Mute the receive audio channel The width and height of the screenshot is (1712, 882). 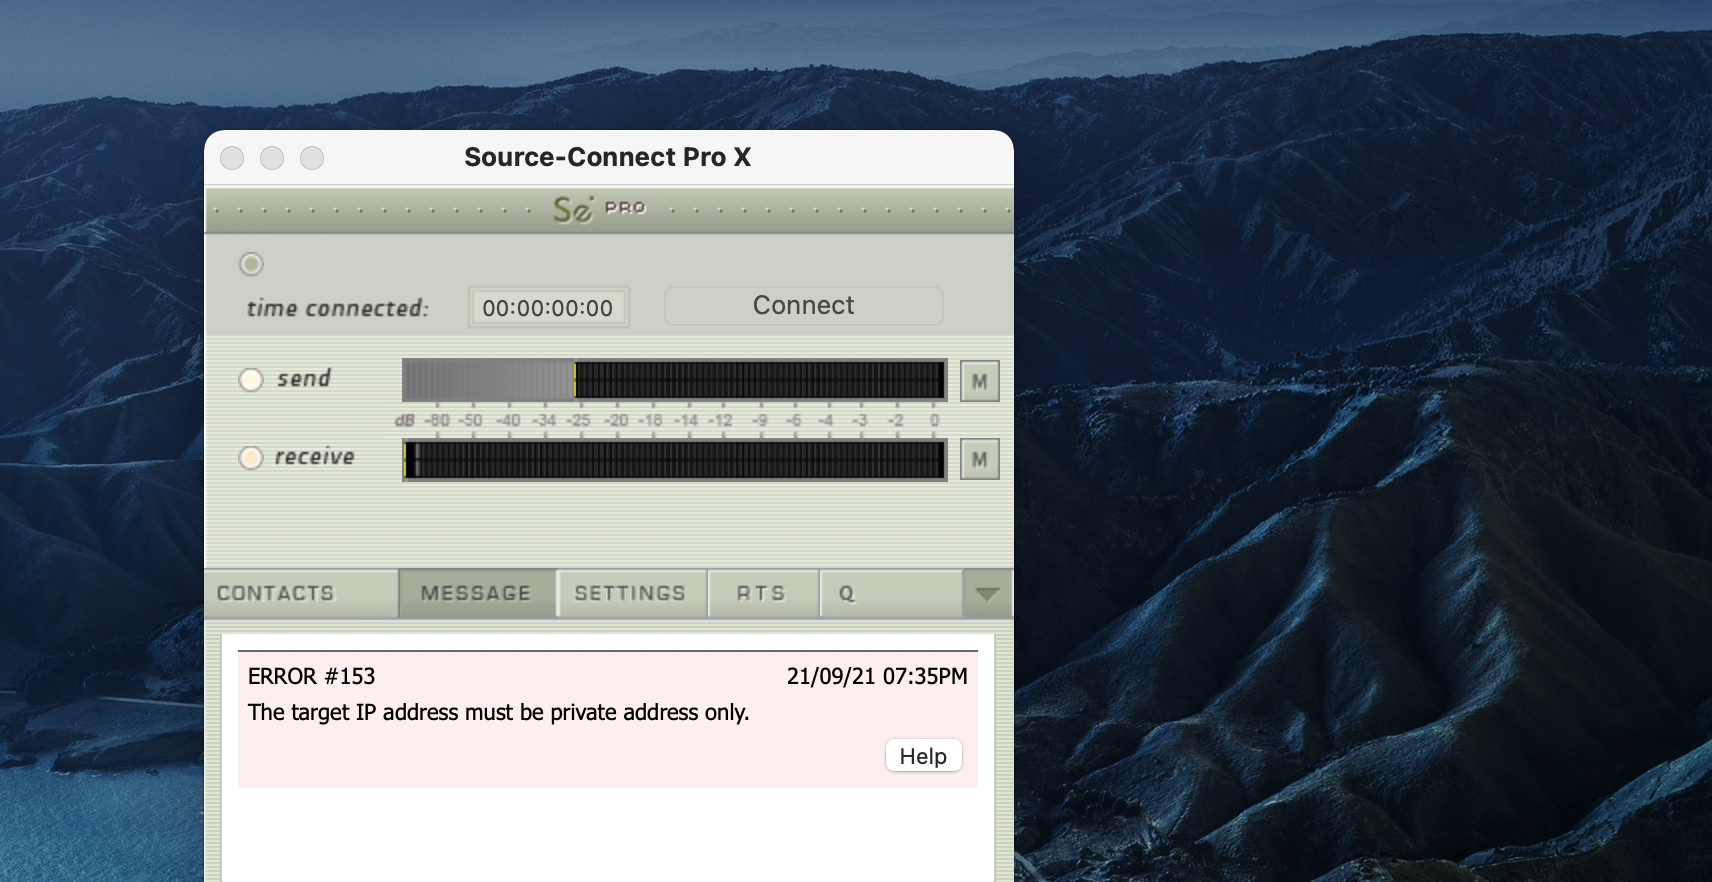[979, 459]
